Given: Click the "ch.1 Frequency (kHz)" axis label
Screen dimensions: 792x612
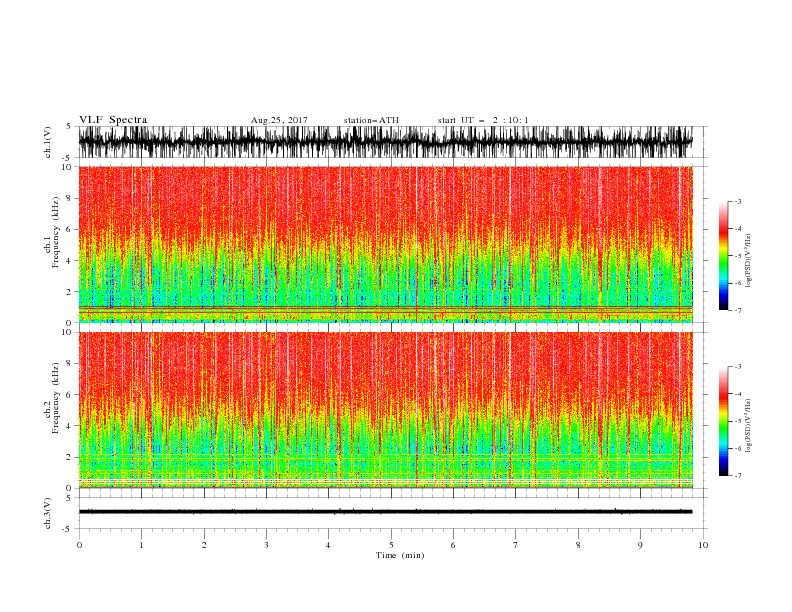Looking at the screenshot, I should pos(52,231).
